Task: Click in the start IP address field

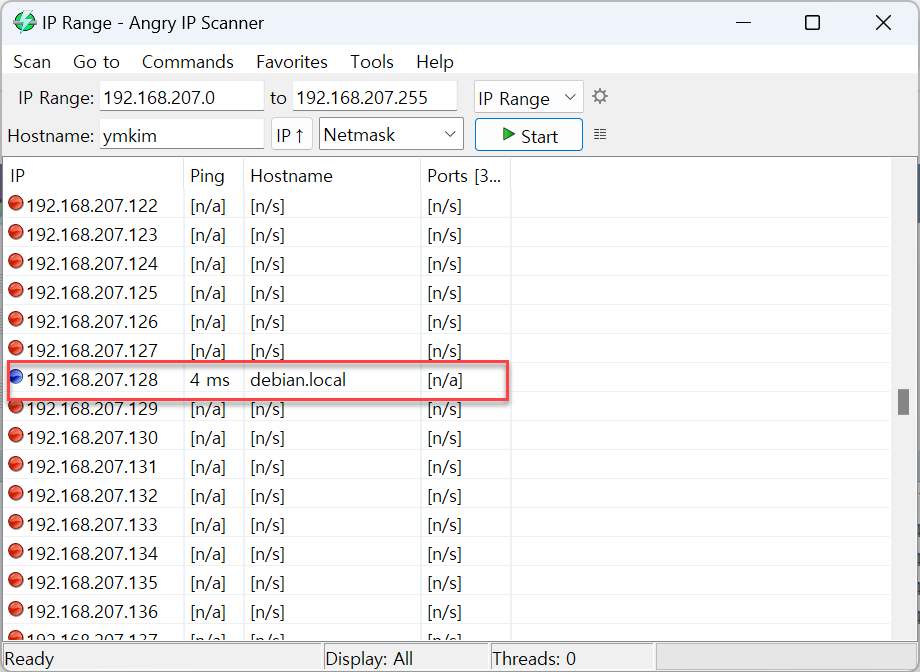Action: [182, 97]
